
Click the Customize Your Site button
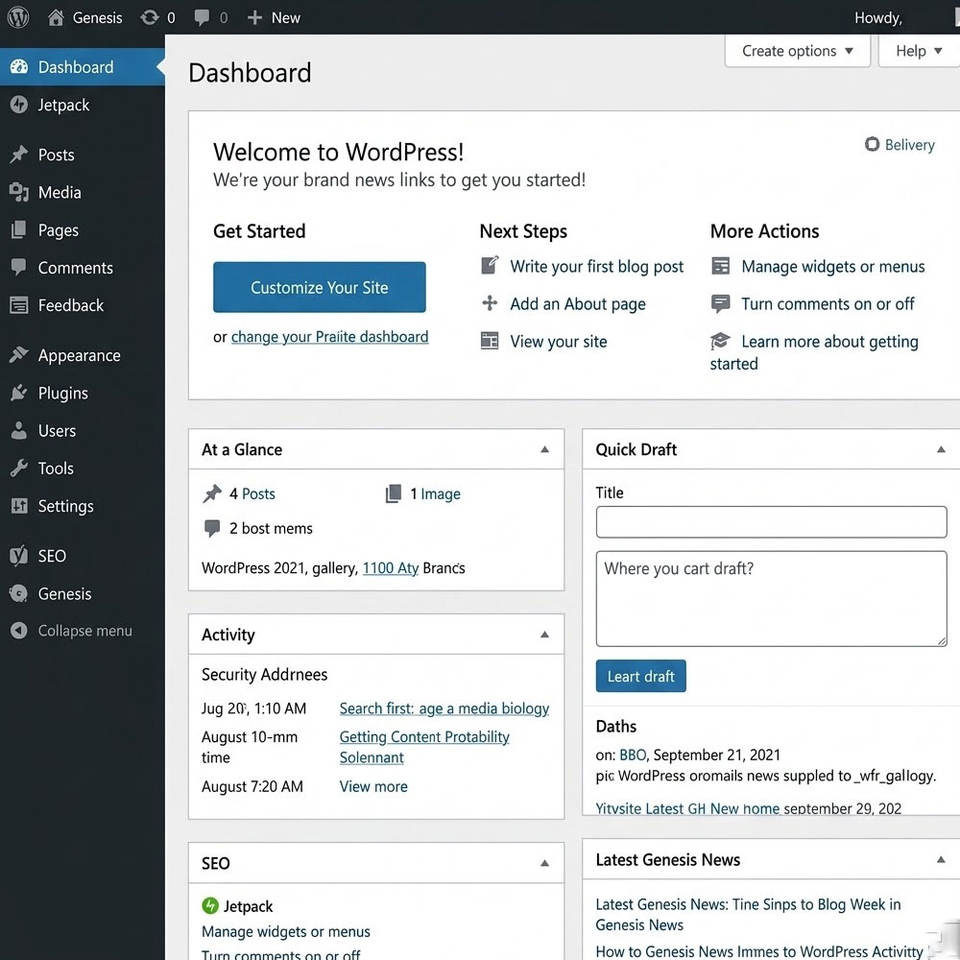click(x=319, y=287)
